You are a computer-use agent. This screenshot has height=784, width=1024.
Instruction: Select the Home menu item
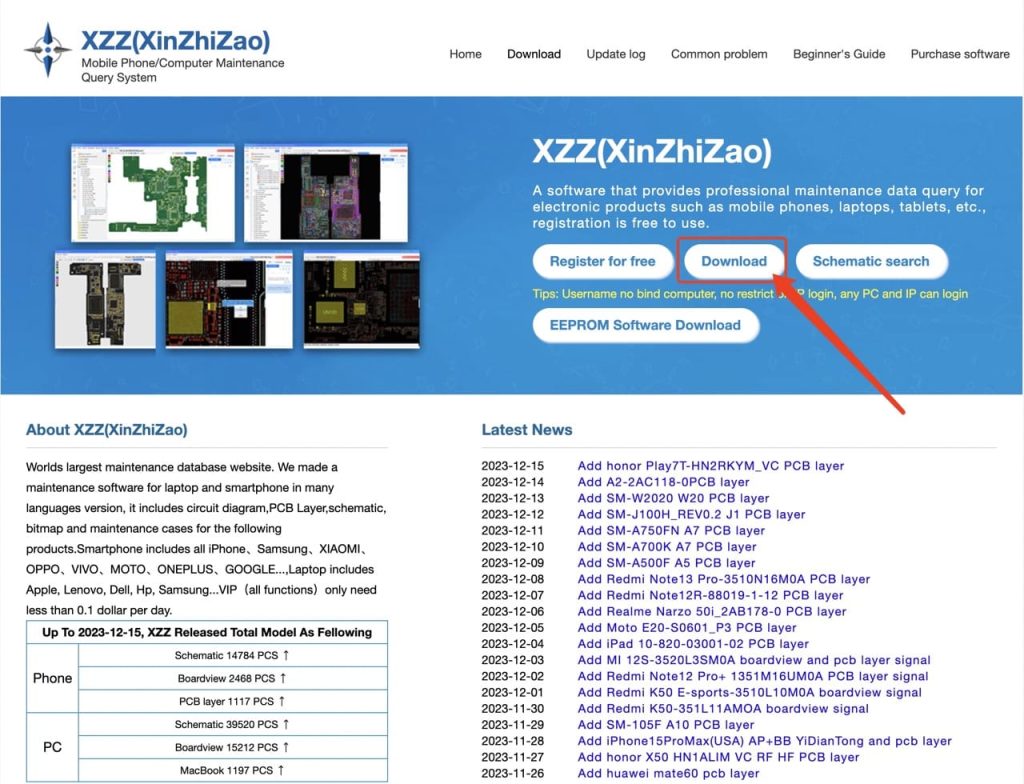(x=465, y=54)
